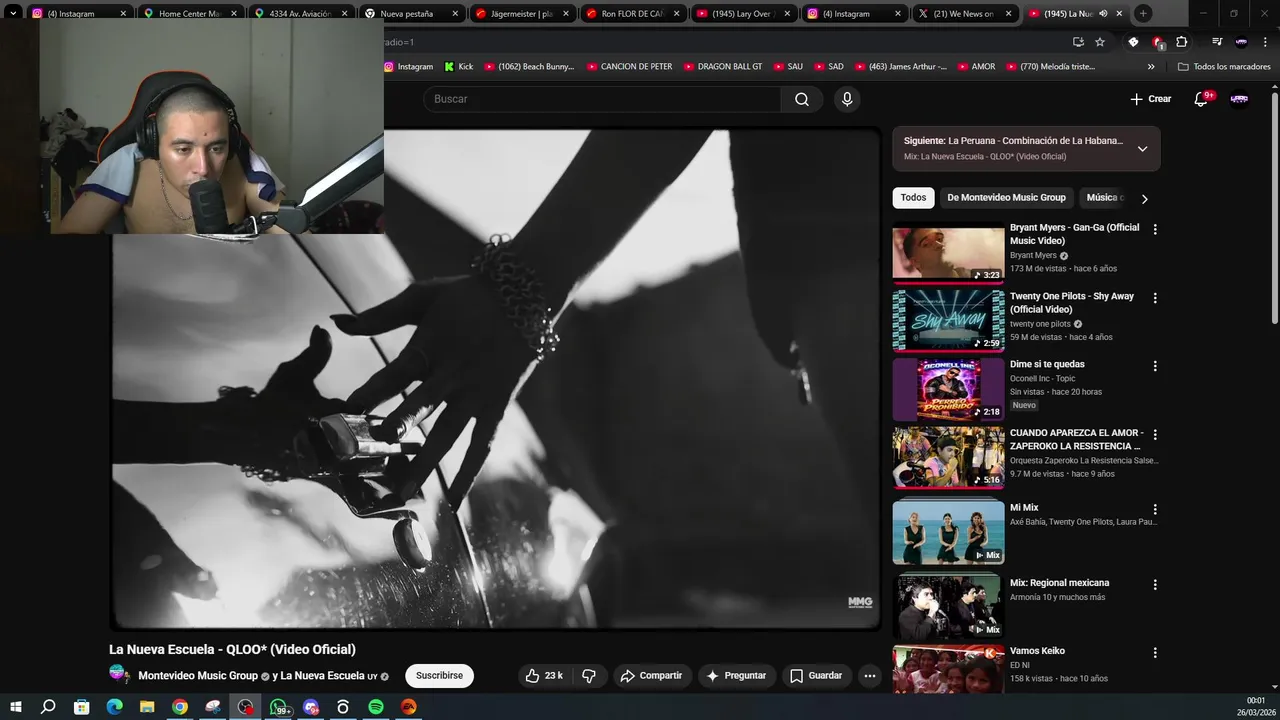Close the We News on X tab
This screenshot has height=720, width=1280.
[x=1008, y=14]
